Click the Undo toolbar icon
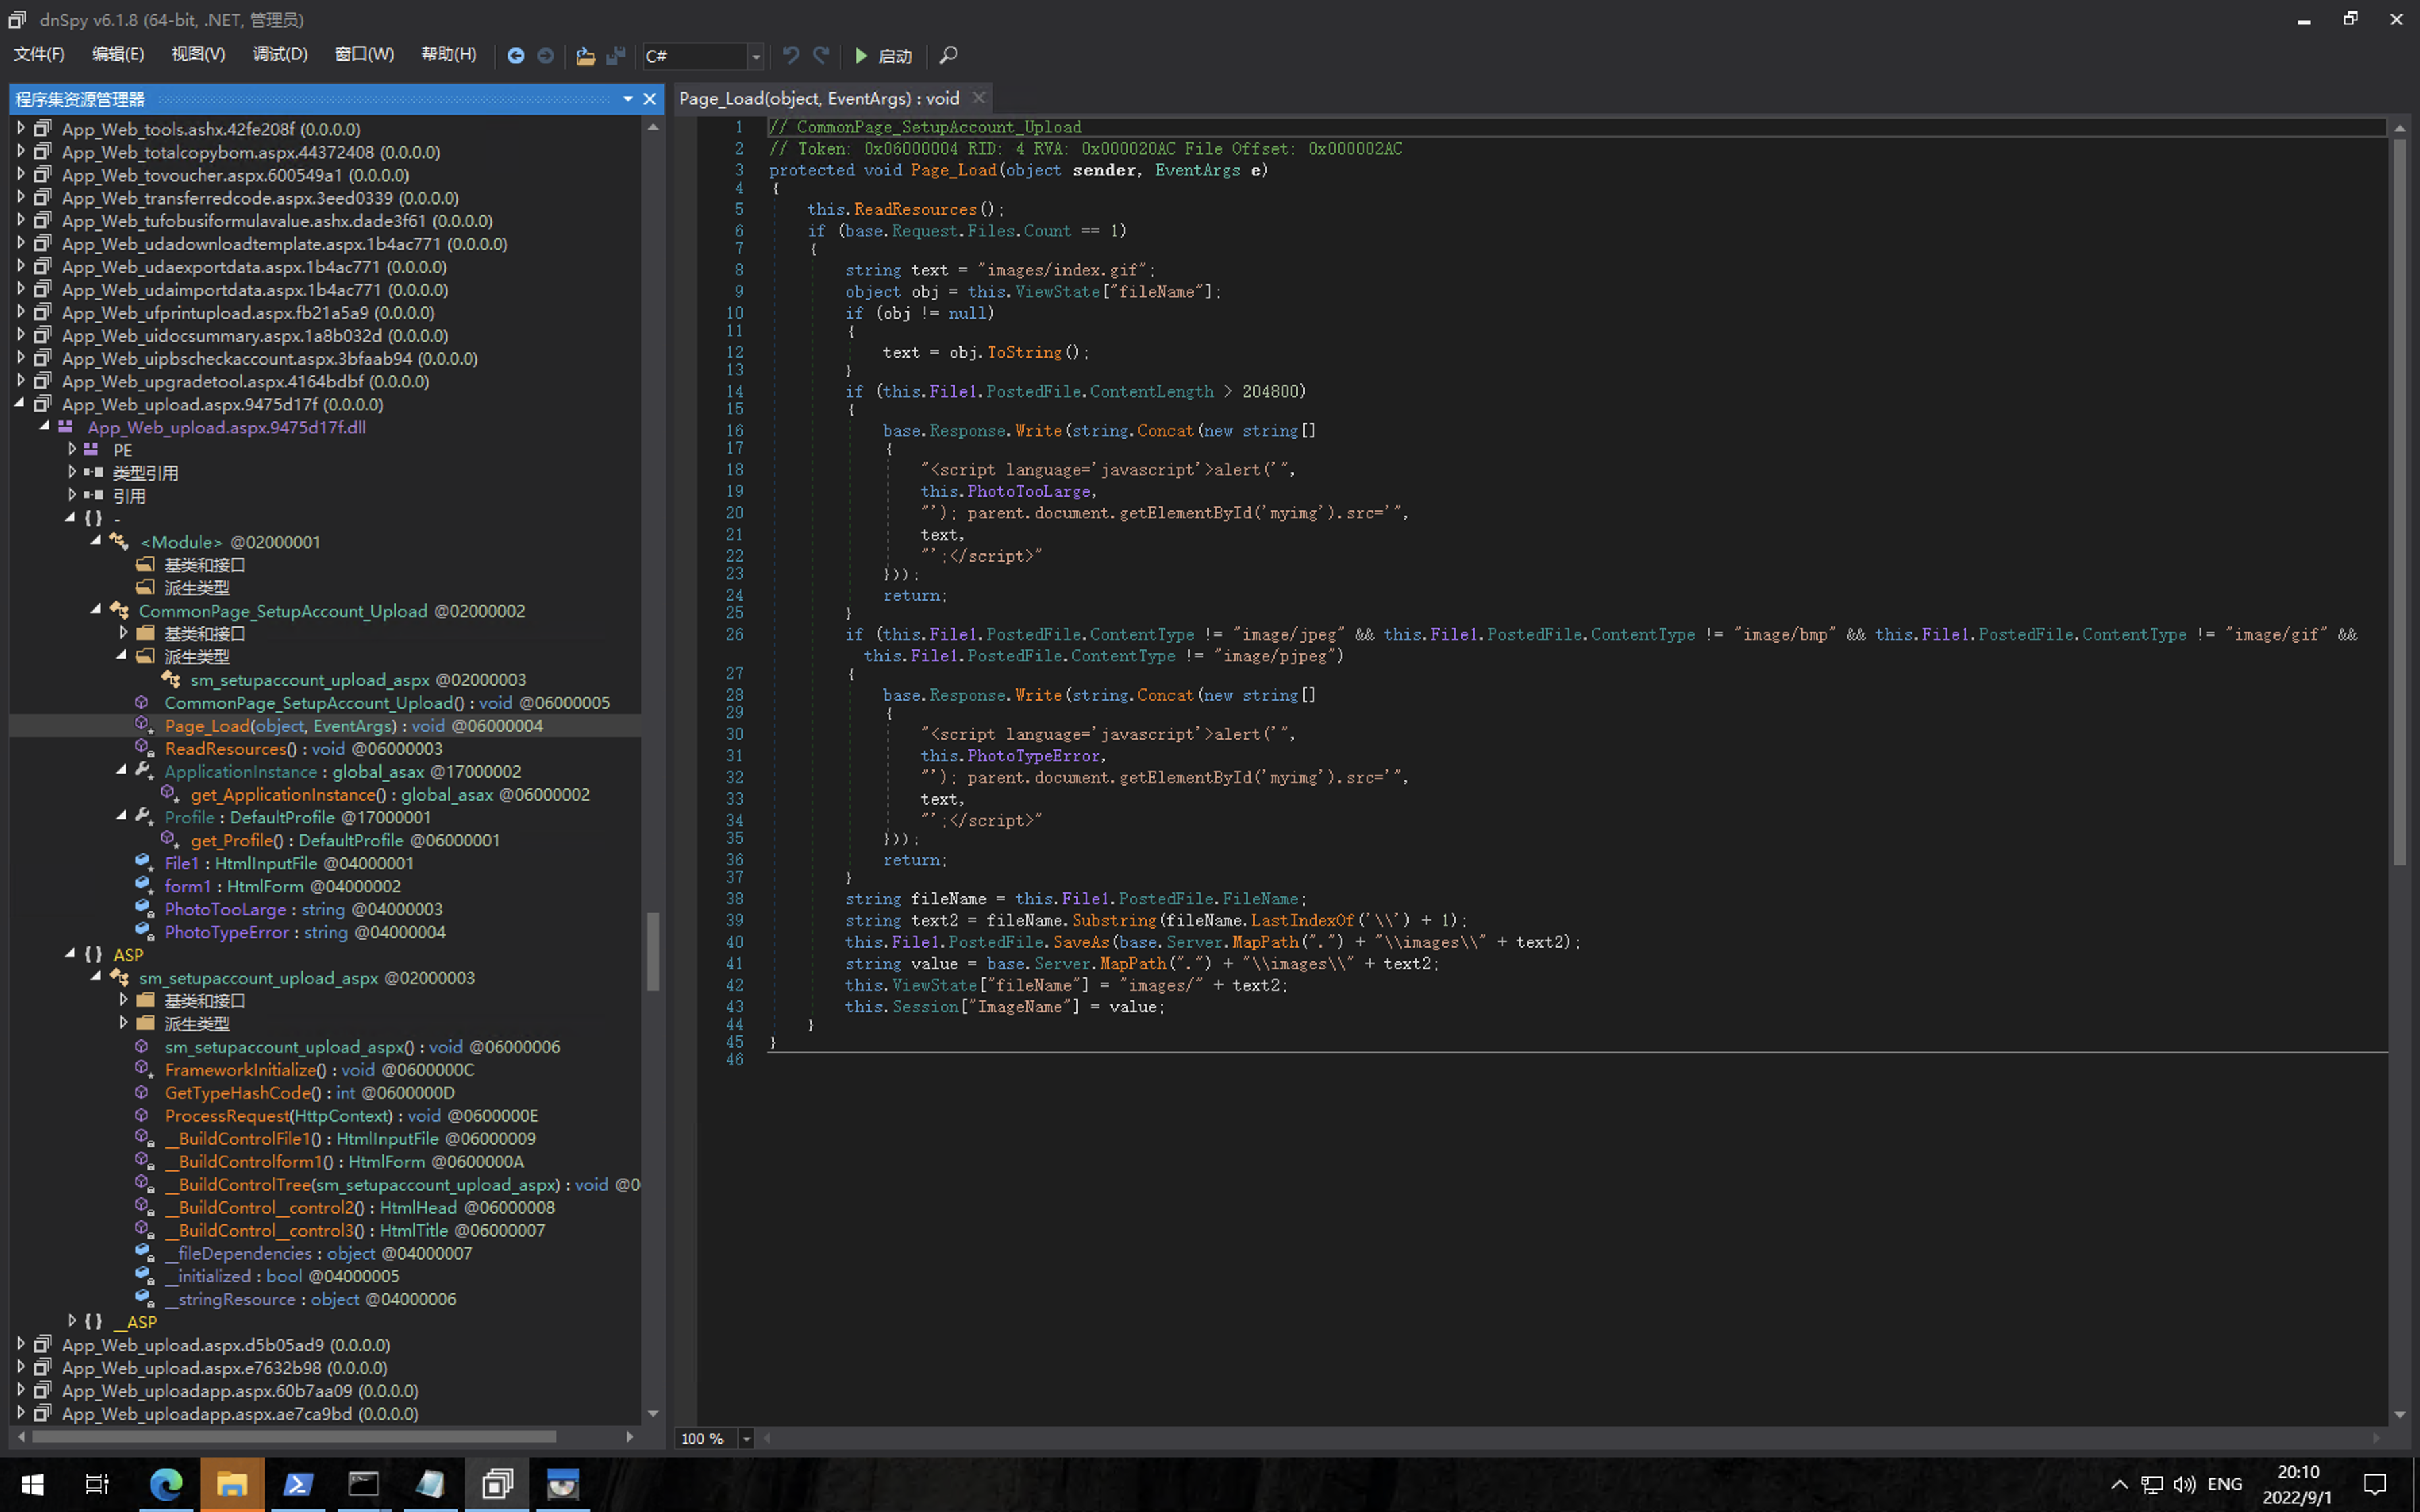 click(x=790, y=56)
